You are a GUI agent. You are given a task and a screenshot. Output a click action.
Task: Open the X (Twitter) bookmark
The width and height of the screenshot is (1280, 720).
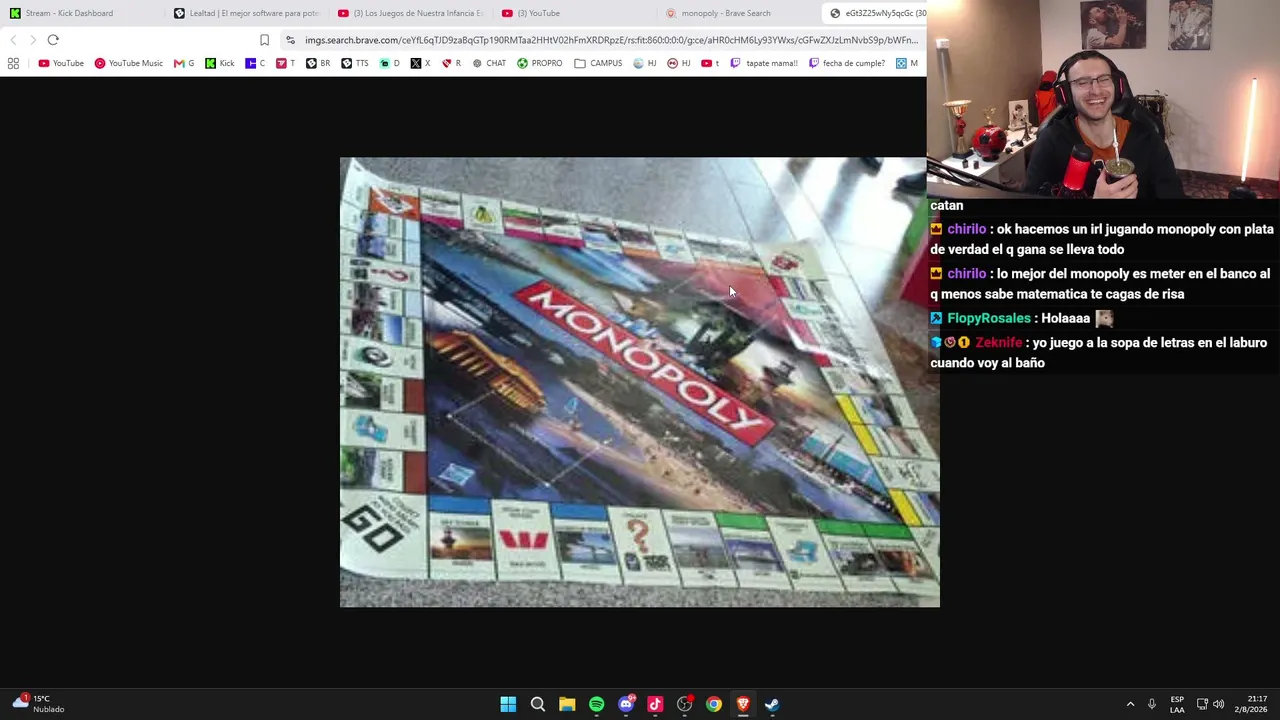(x=420, y=63)
